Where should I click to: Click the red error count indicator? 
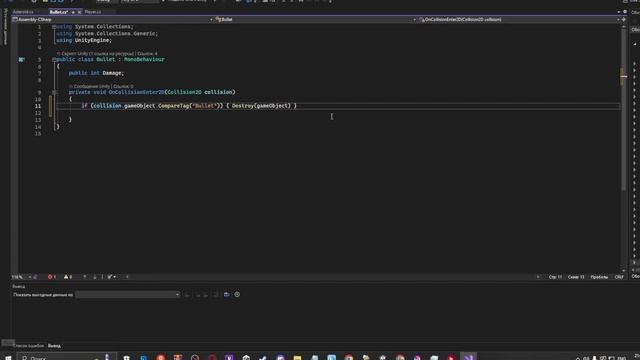tap(52, 277)
